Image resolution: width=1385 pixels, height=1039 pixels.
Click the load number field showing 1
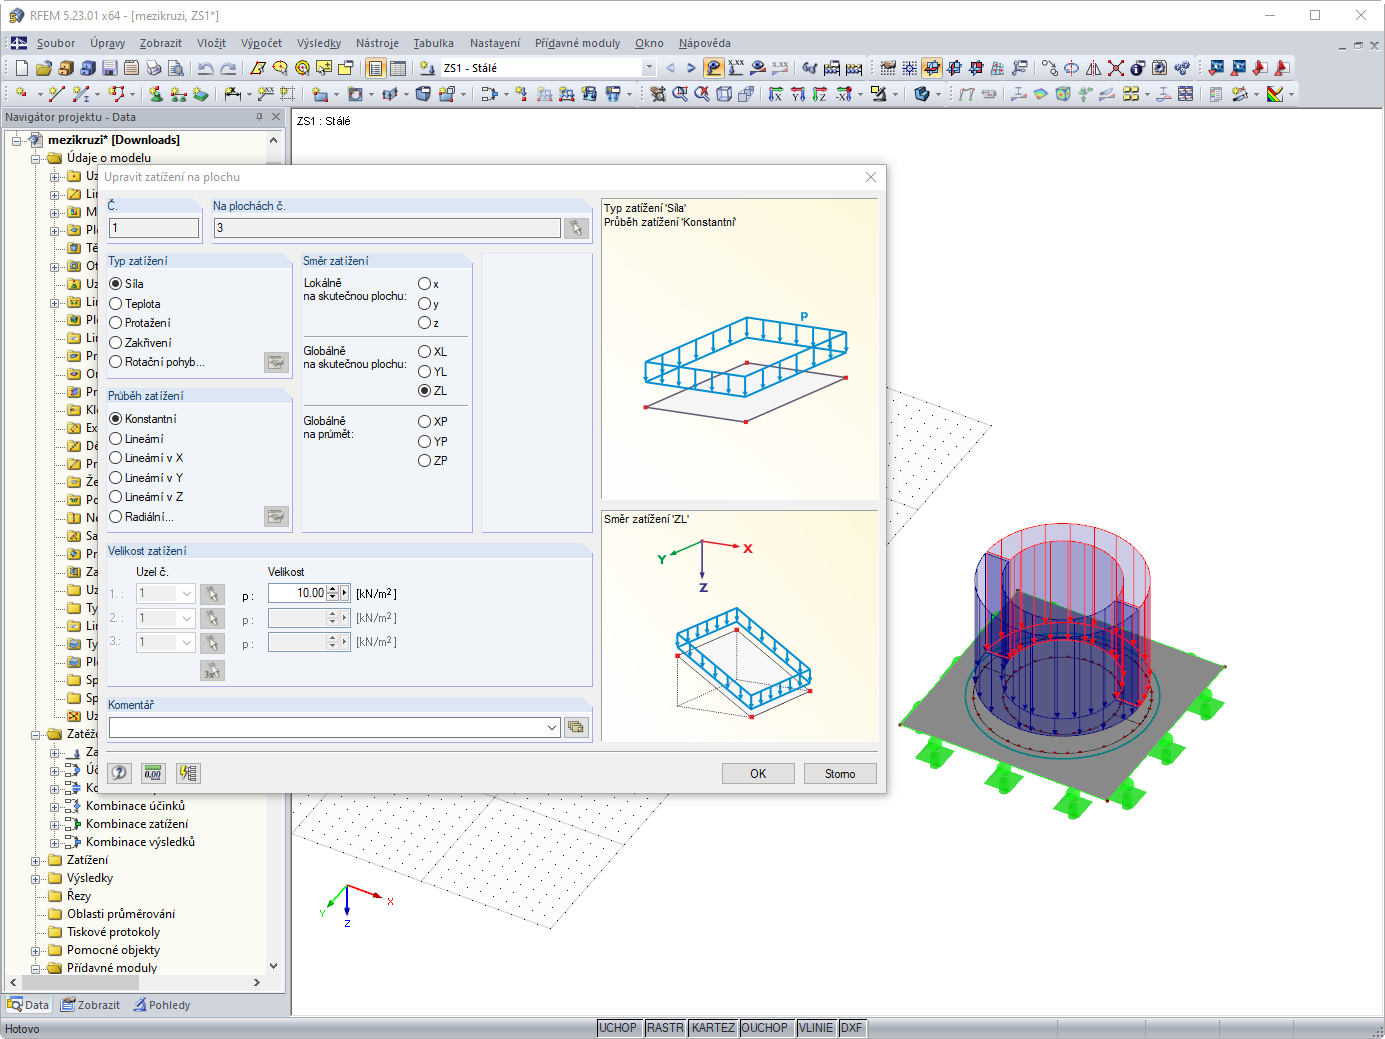coord(154,228)
